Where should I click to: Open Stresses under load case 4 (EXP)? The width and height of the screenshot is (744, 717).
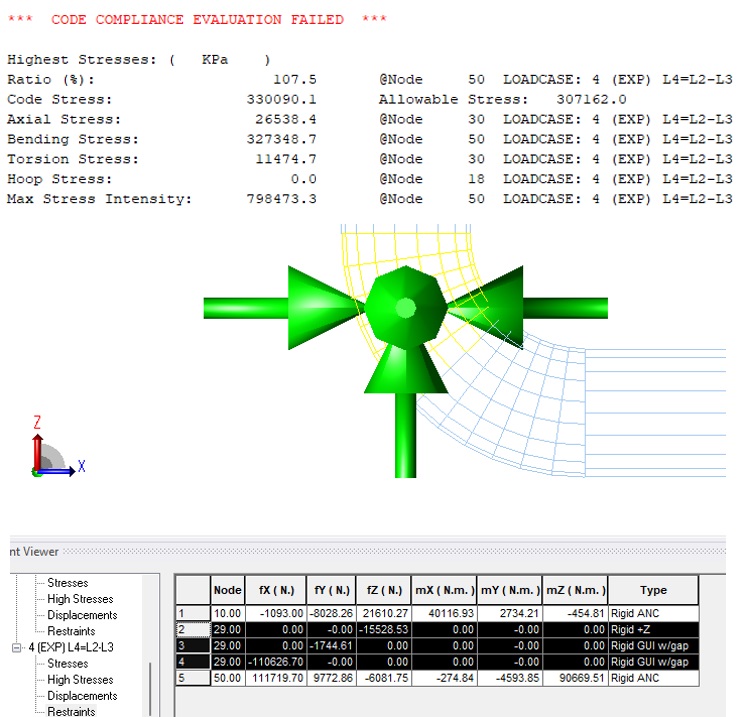[x=68, y=663]
